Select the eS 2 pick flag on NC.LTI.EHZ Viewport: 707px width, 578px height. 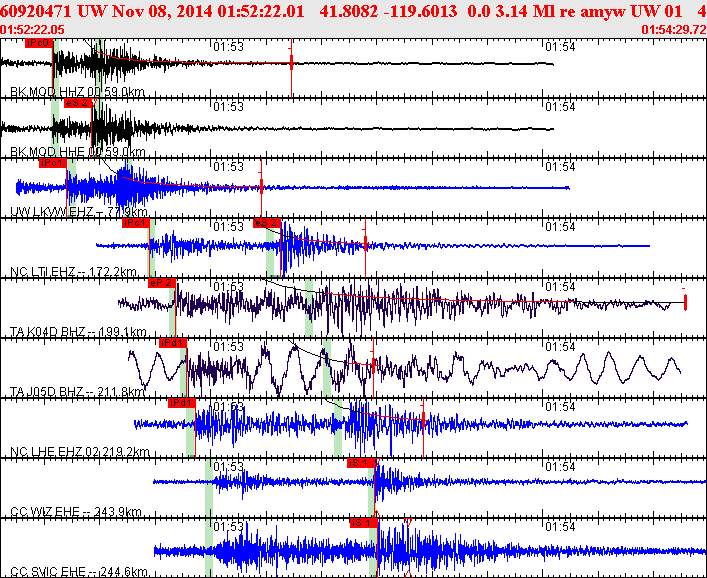[267, 223]
